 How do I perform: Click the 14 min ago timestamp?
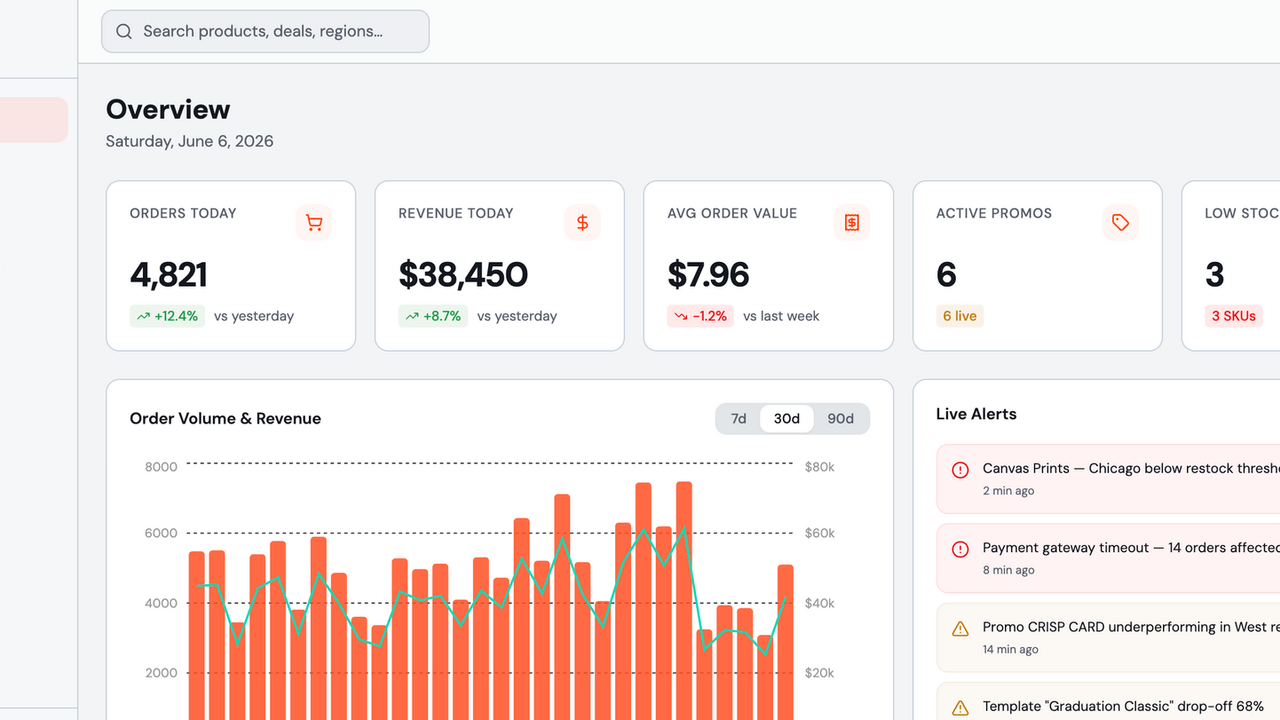tap(1011, 650)
